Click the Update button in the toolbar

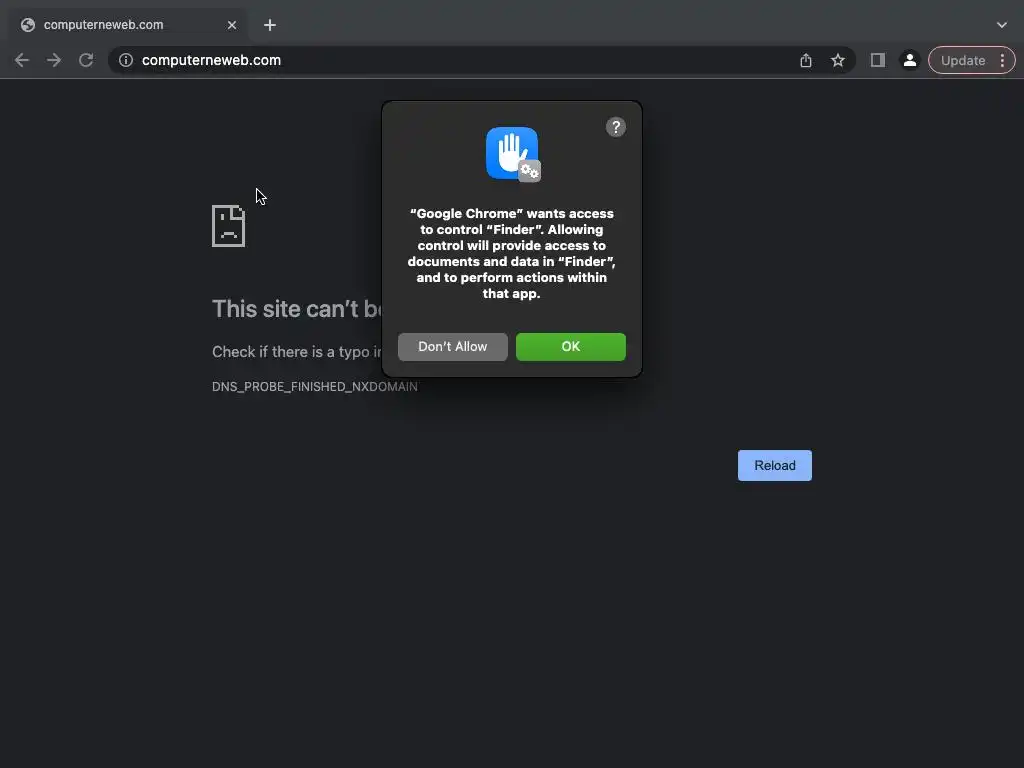(963, 60)
